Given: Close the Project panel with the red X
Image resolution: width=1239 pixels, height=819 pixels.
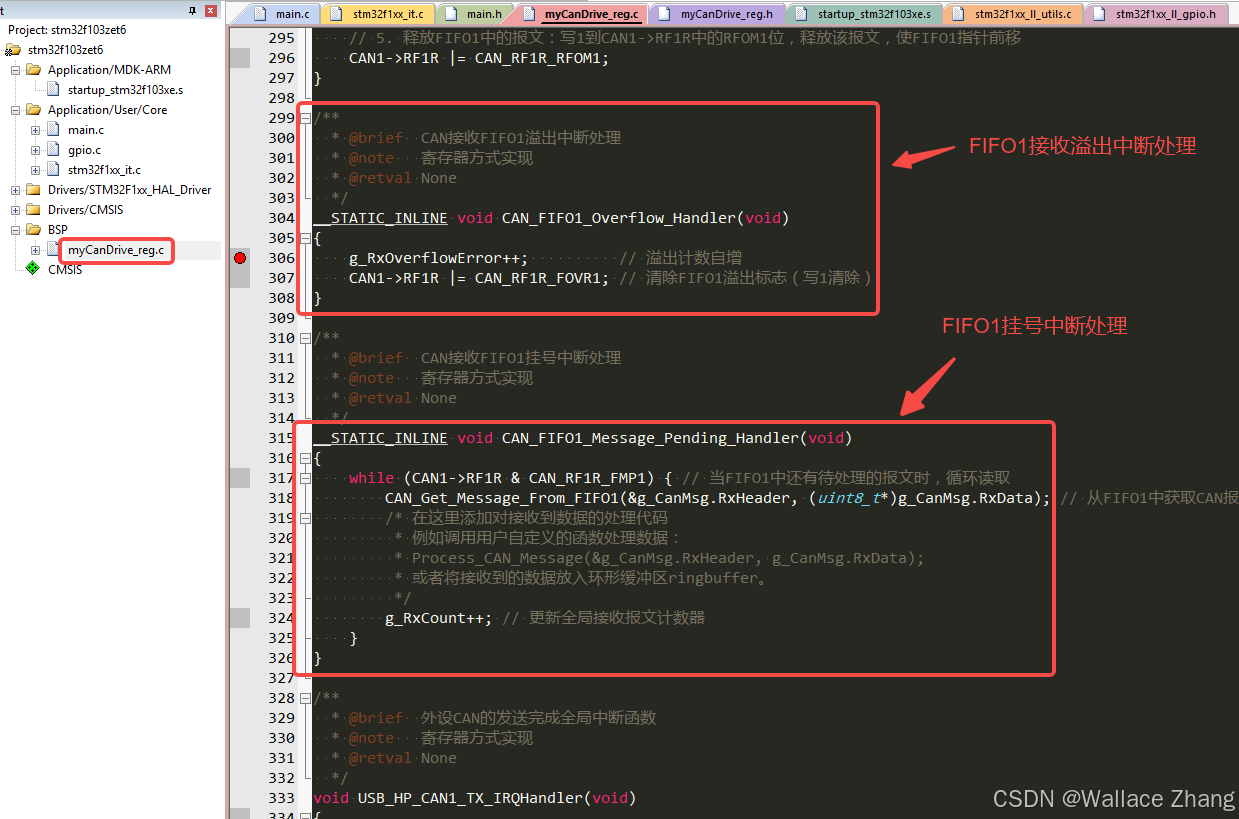Looking at the screenshot, I should 211,10.
